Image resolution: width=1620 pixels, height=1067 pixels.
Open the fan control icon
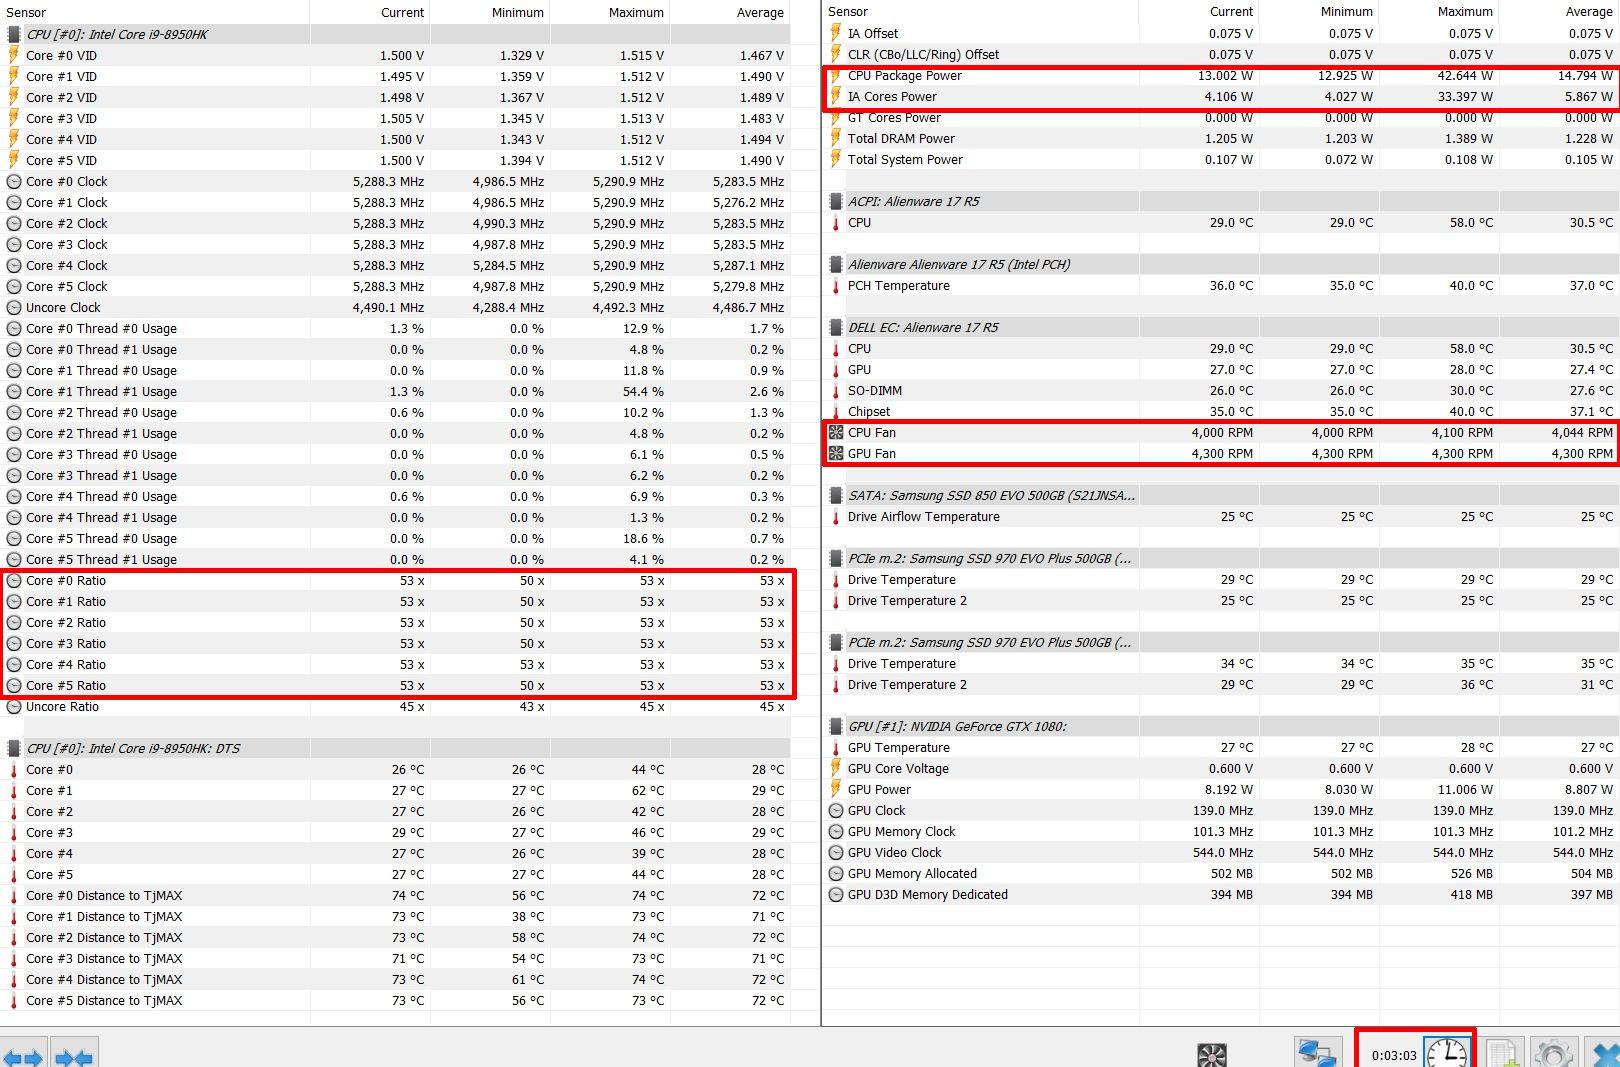[1211, 1054]
